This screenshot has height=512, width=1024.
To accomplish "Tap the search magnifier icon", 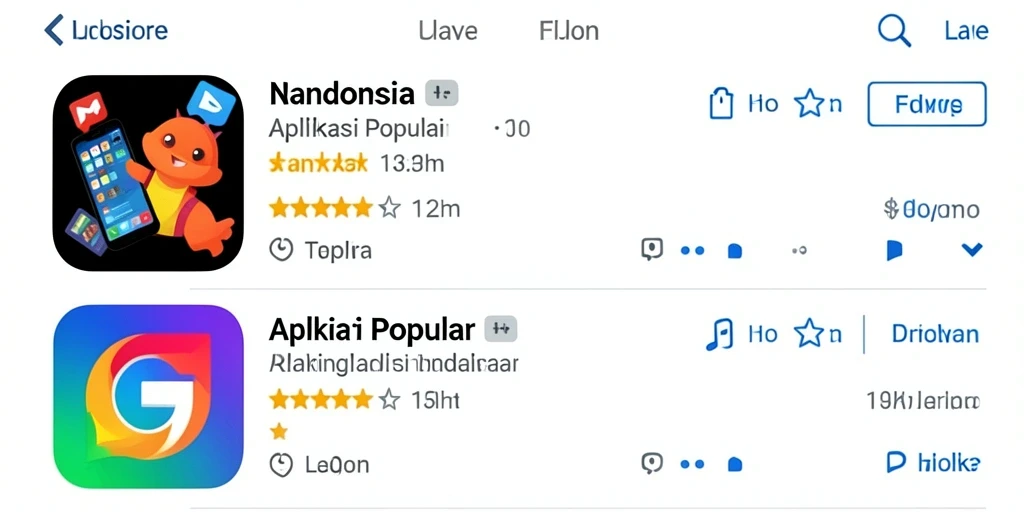I will (x=894, y=31).
